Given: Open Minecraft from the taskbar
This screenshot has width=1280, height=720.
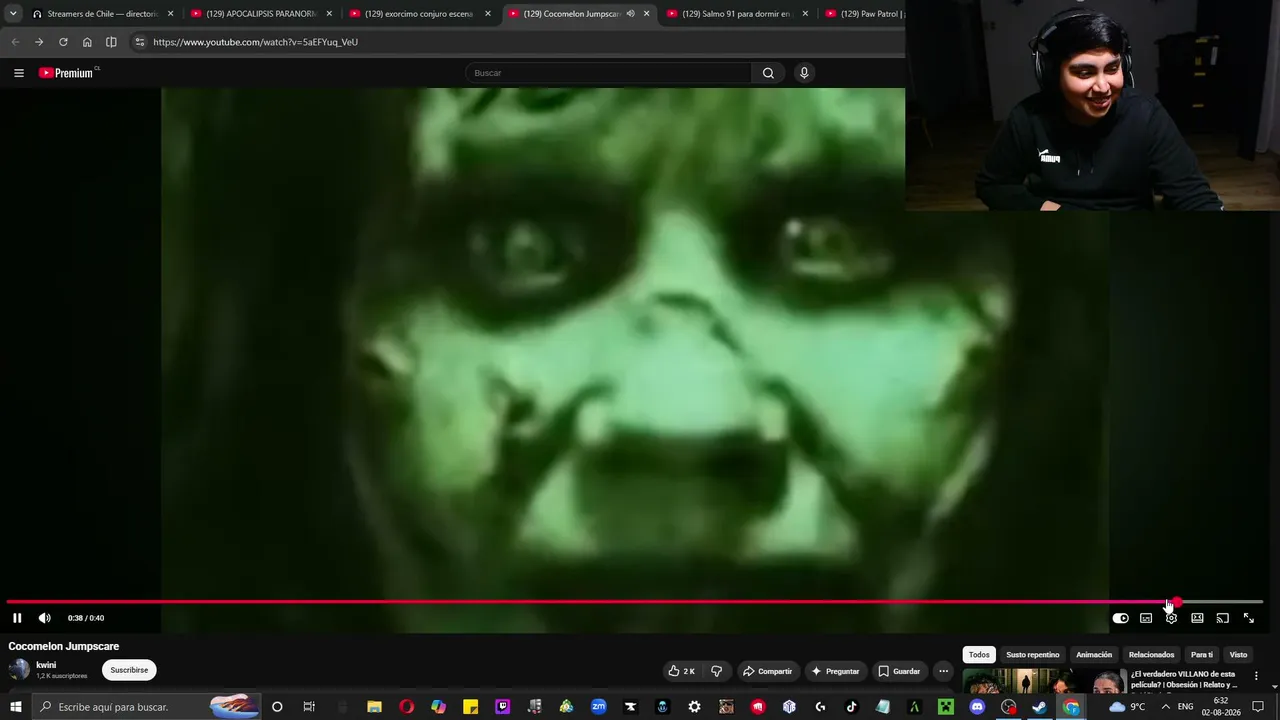Looking at the screenshot, I should 946,707.
